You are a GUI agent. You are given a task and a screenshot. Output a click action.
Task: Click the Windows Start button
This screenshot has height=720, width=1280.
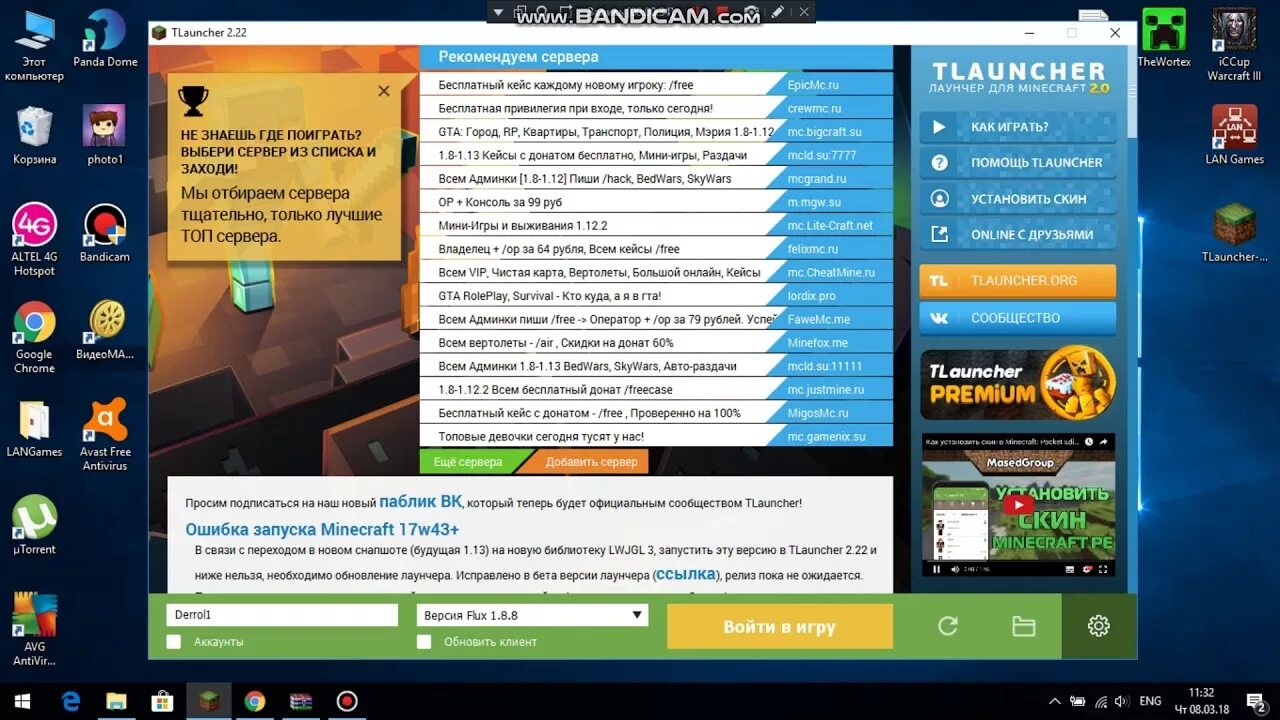click(22, 701)
